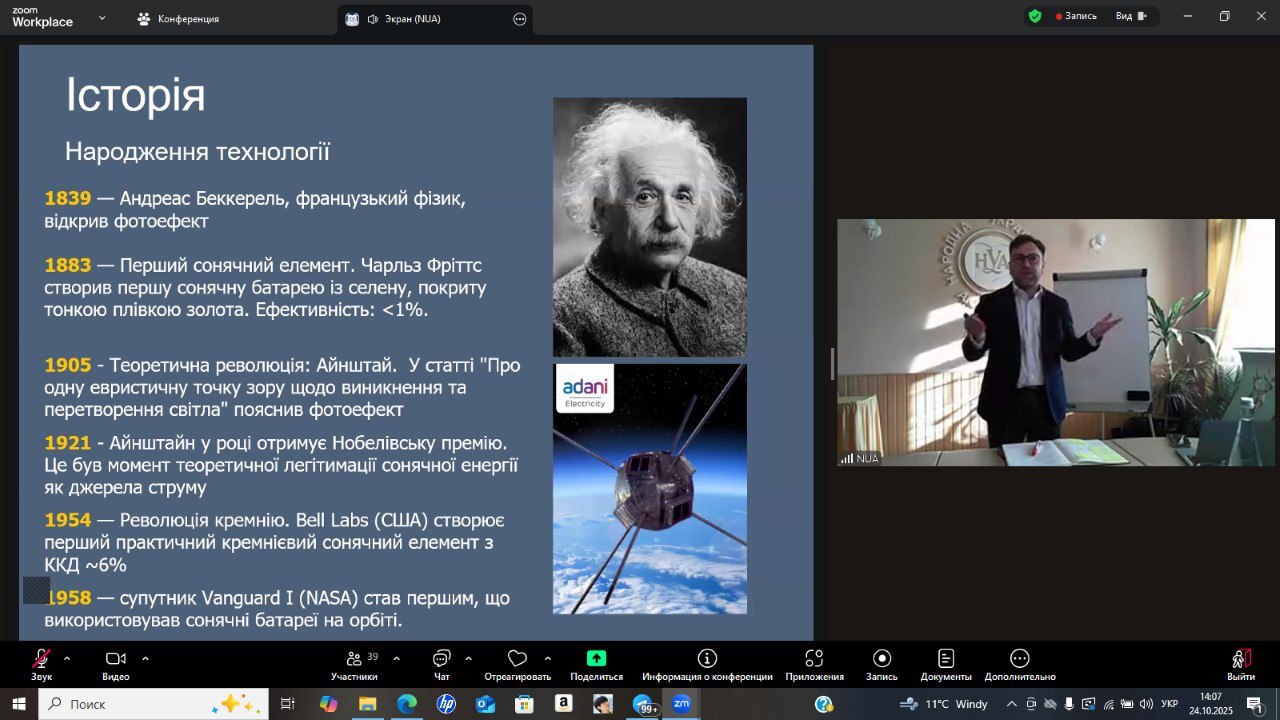Viewport: 1280px width, 720px height.
Task: Open the Приложения apps icon
Action: point(814,659)
